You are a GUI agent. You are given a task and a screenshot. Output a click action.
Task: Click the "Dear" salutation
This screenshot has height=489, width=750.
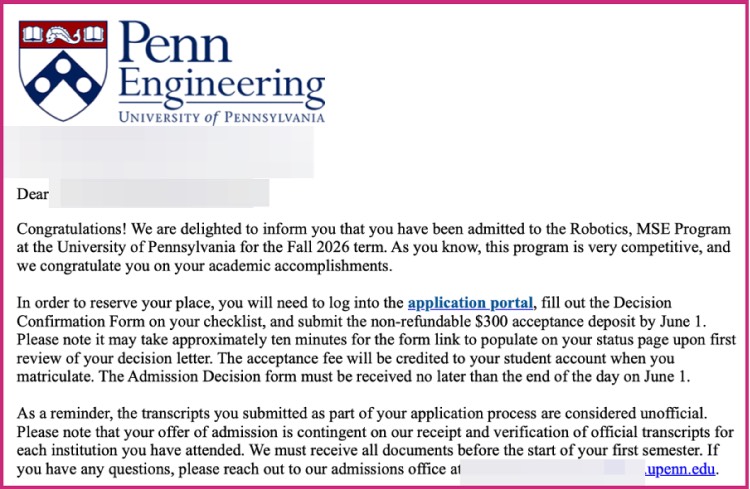33,194
